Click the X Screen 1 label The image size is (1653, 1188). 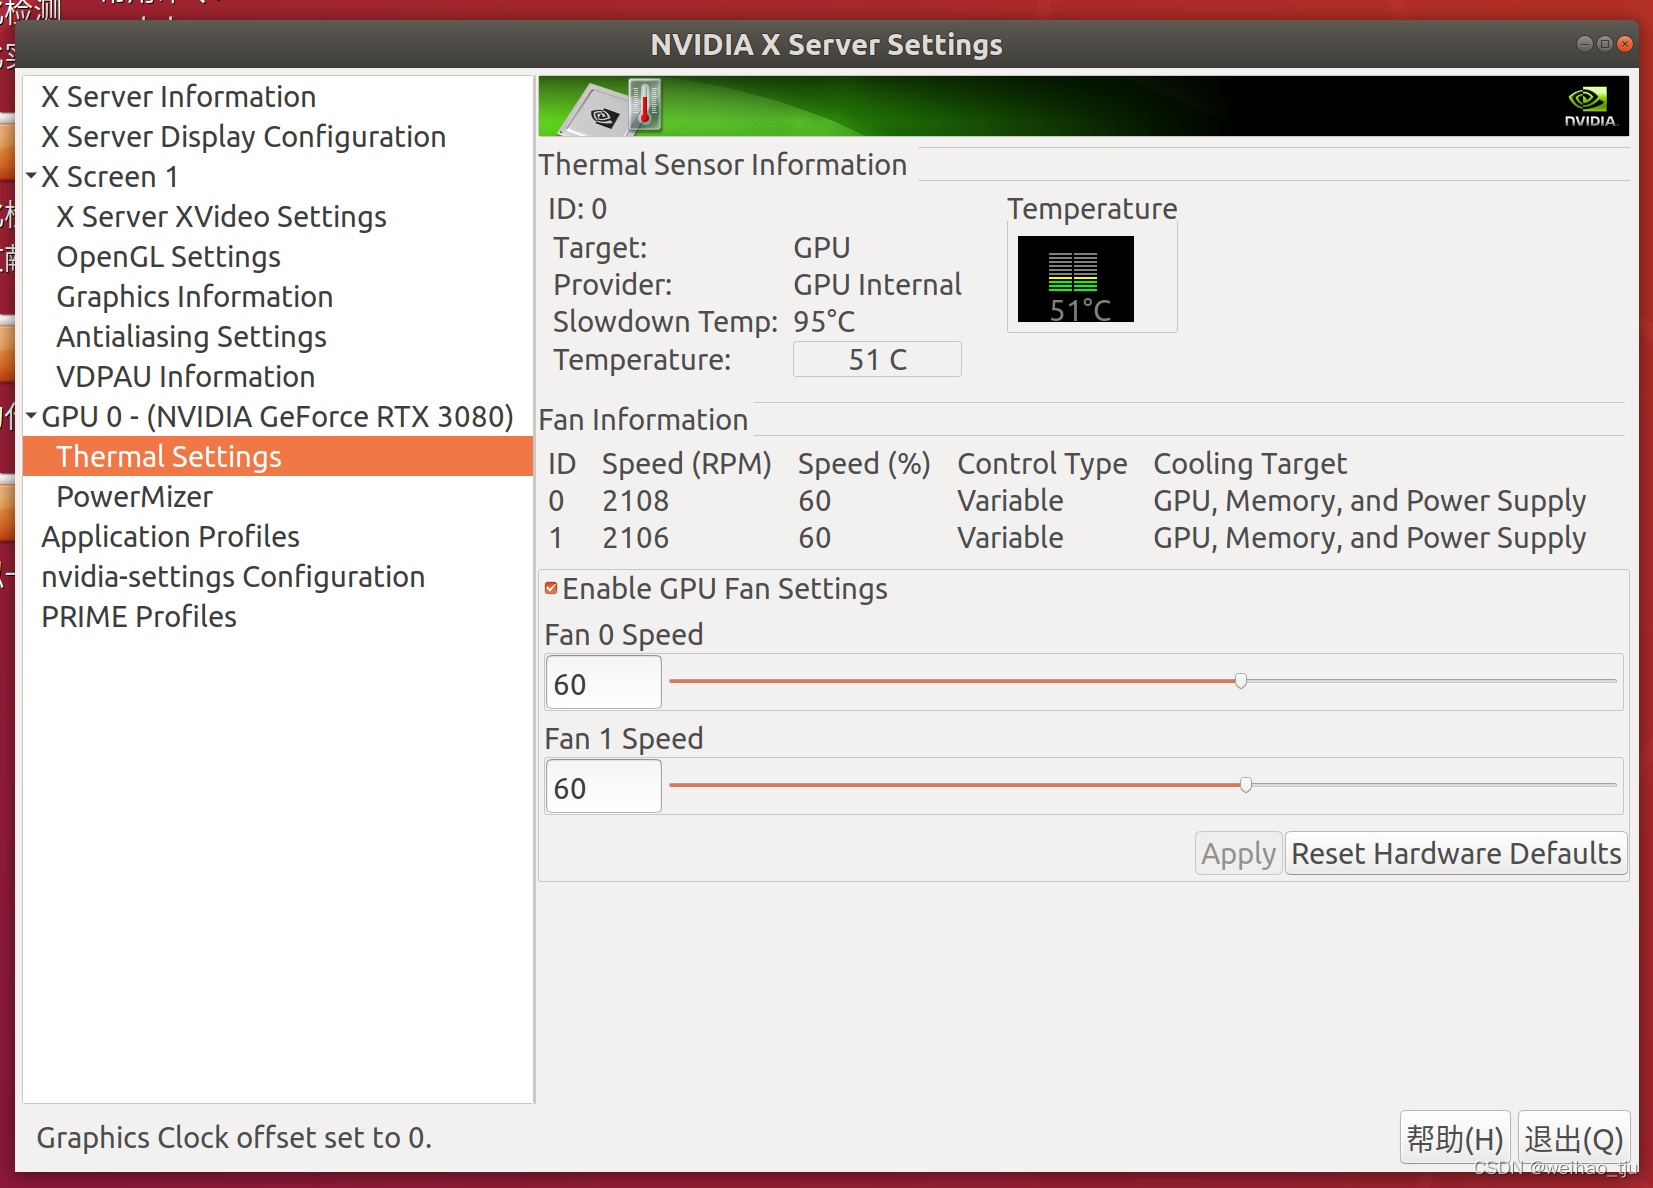point(110,177)
